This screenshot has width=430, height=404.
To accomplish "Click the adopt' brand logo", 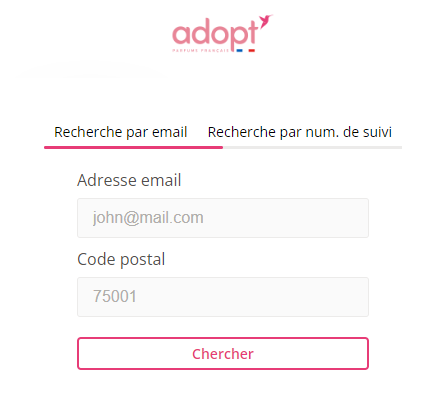I will 222,33.
